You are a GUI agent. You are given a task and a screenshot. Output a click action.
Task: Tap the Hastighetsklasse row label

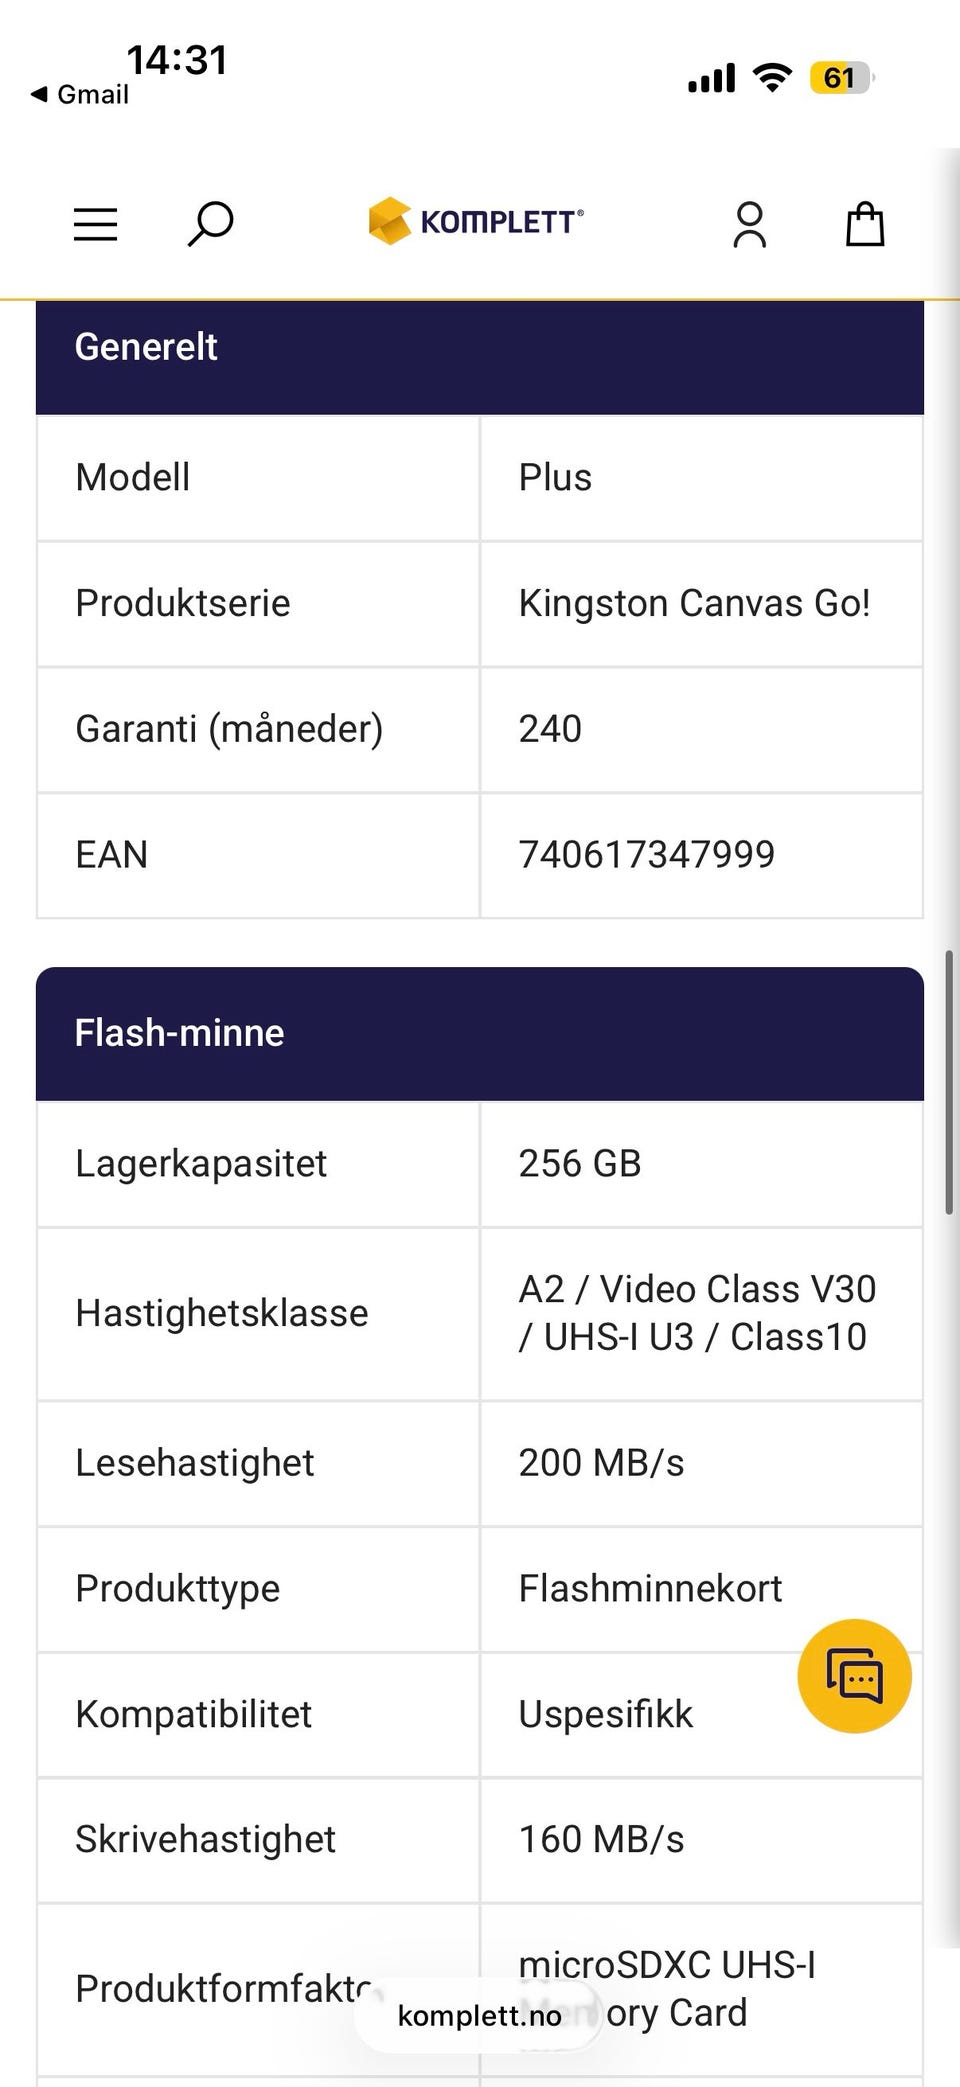point(222,1313)
